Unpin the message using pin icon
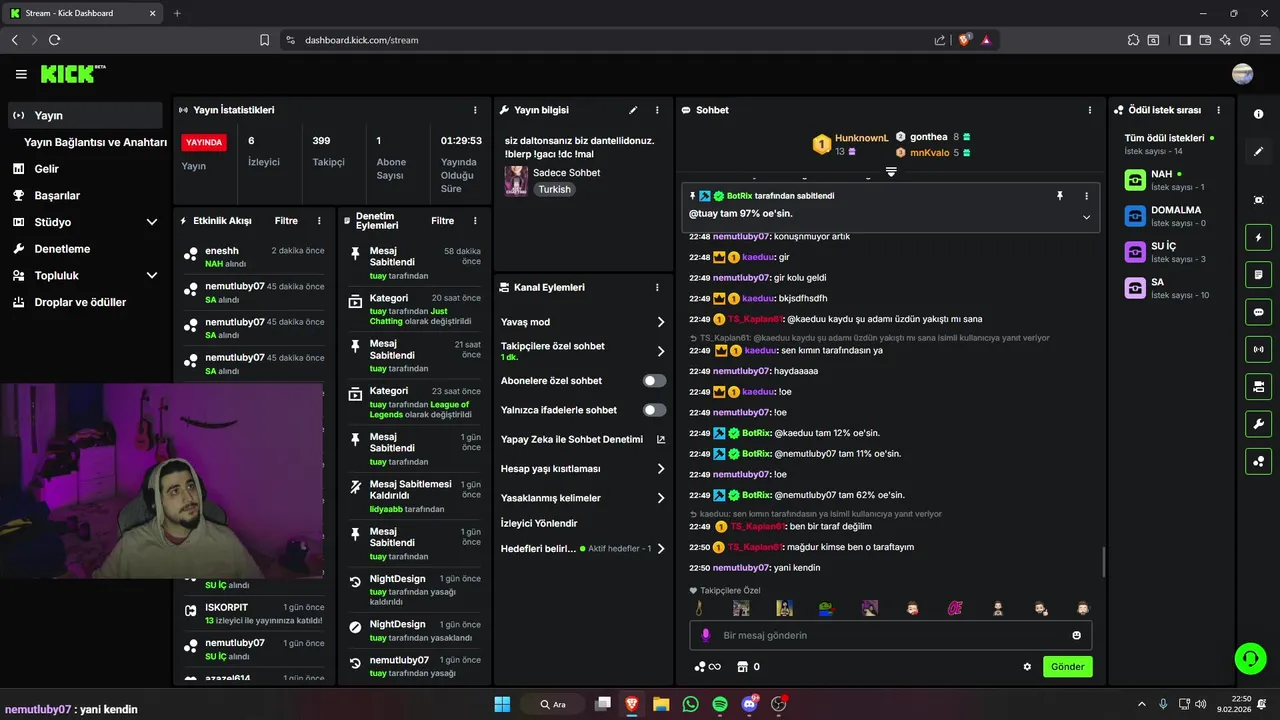This screenshot has width=1280, height=720. click(1060, 196)
